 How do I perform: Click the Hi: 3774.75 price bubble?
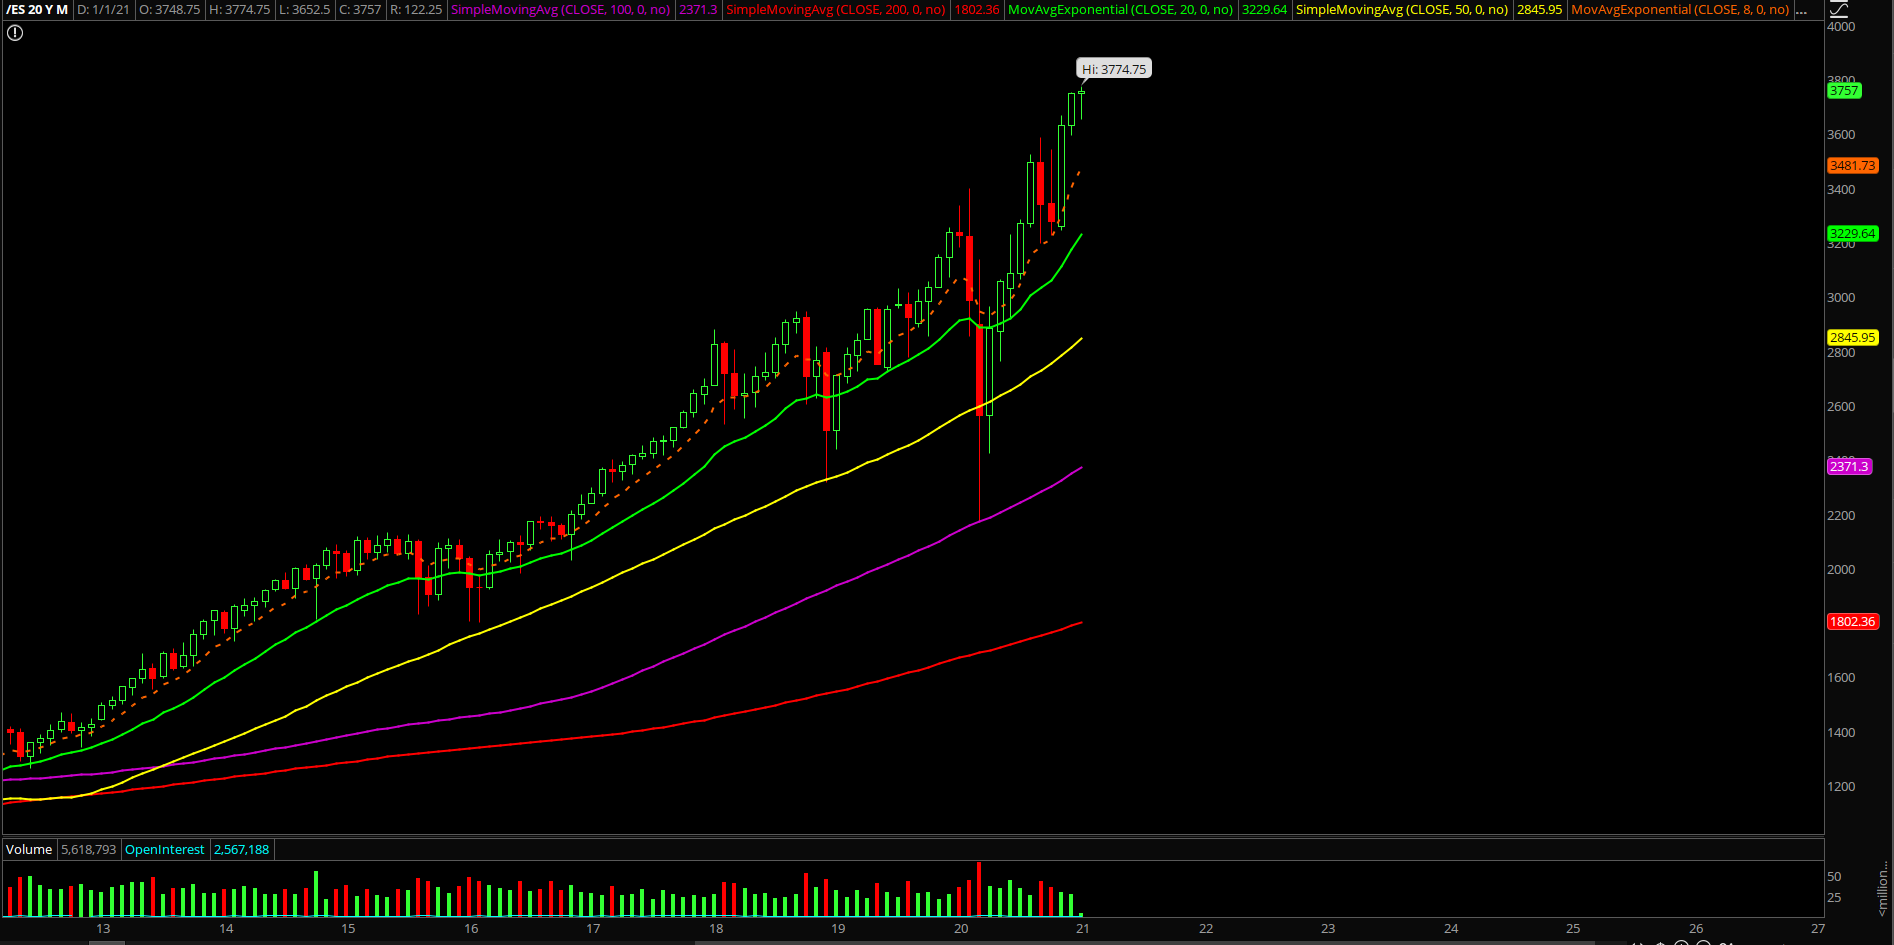1114,69
